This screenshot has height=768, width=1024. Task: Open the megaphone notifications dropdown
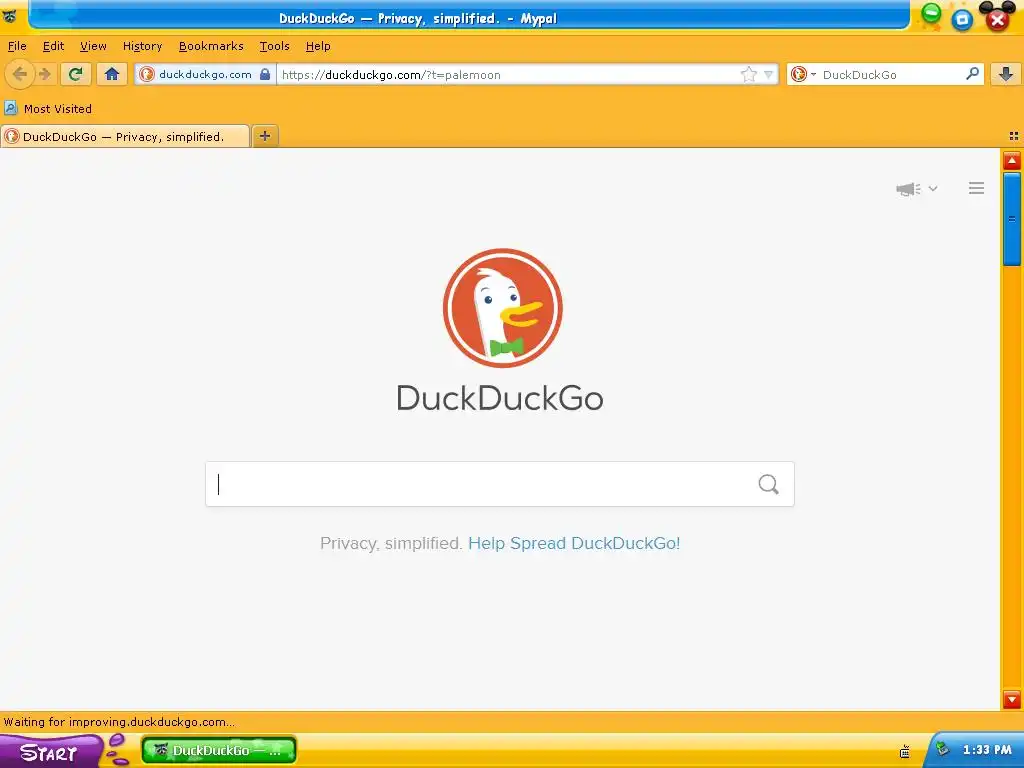coord(917,189)
